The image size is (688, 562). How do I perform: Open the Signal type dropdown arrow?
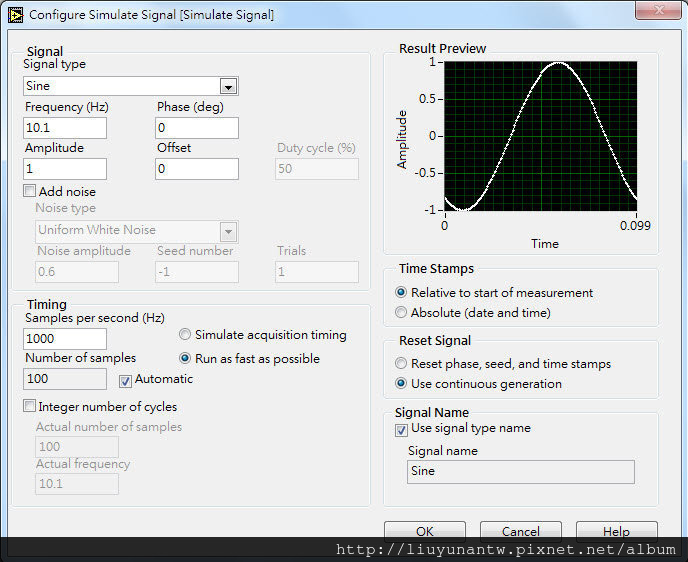pos(228,86)
